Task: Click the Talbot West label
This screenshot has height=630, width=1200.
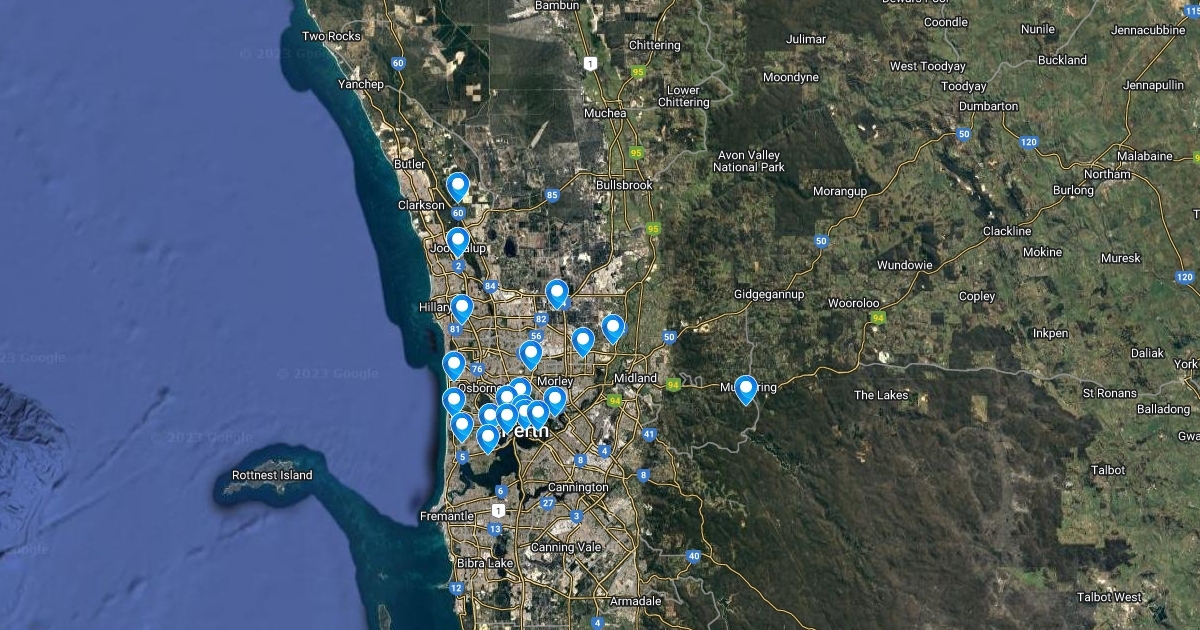Action: point(1109,597)
